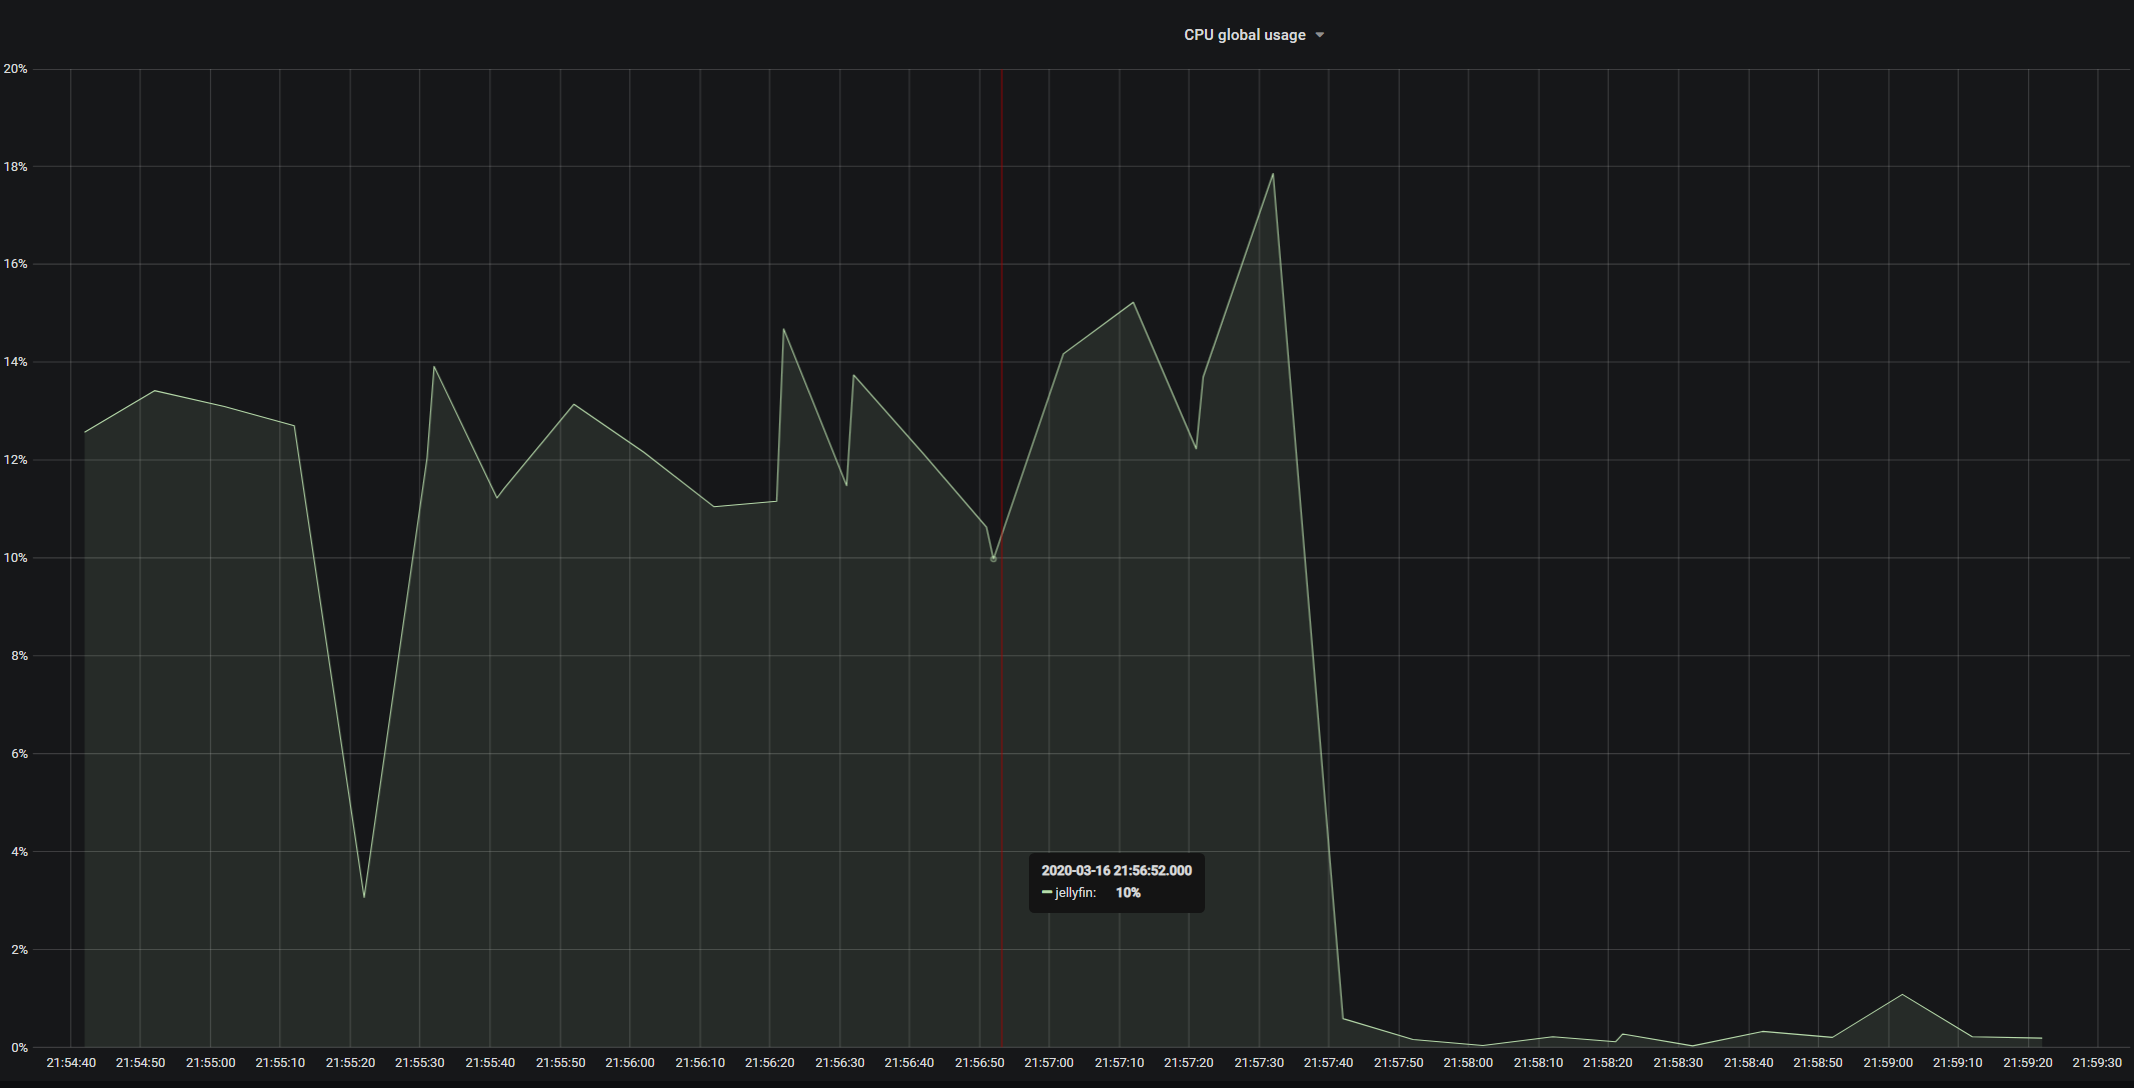This screenshot has height=1088, width=2134.
Task: Click the 21:59:30 x-axis time label
Action: 2097,1063
